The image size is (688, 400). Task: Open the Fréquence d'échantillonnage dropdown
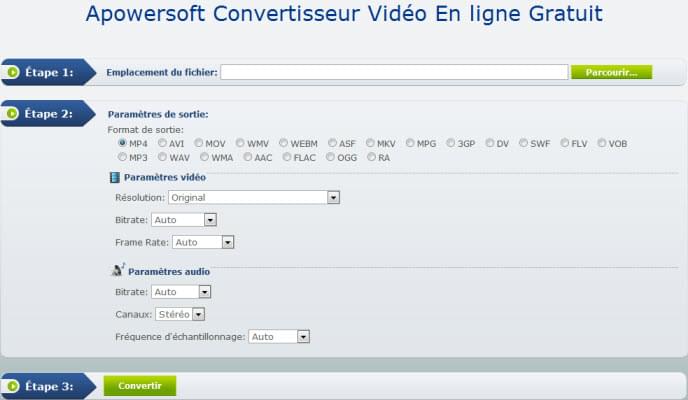[x=279, y=337]
